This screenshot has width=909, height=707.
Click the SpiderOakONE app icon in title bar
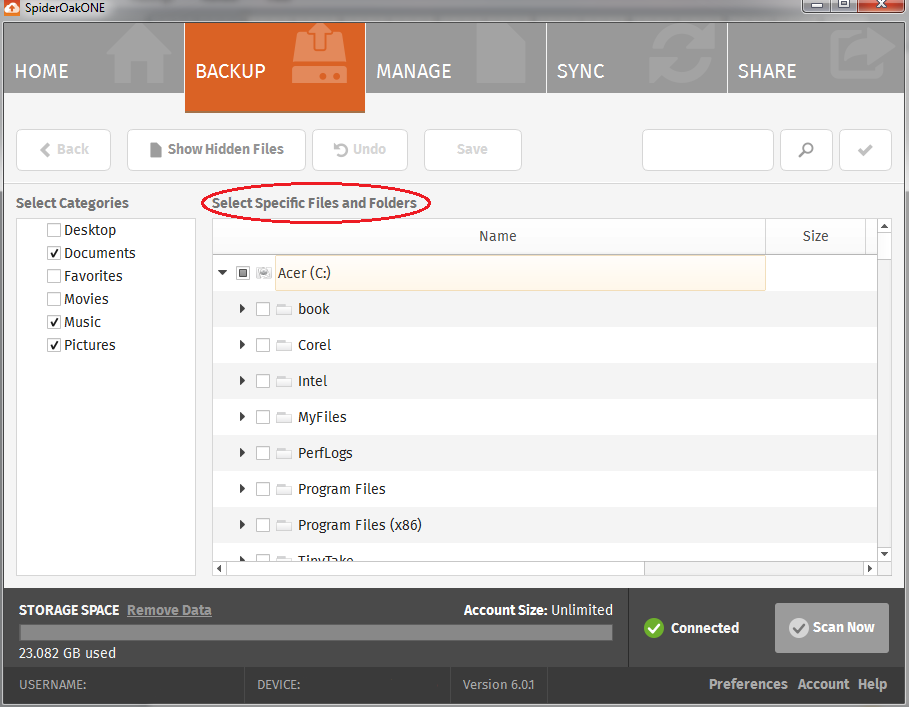click(12, 8)
